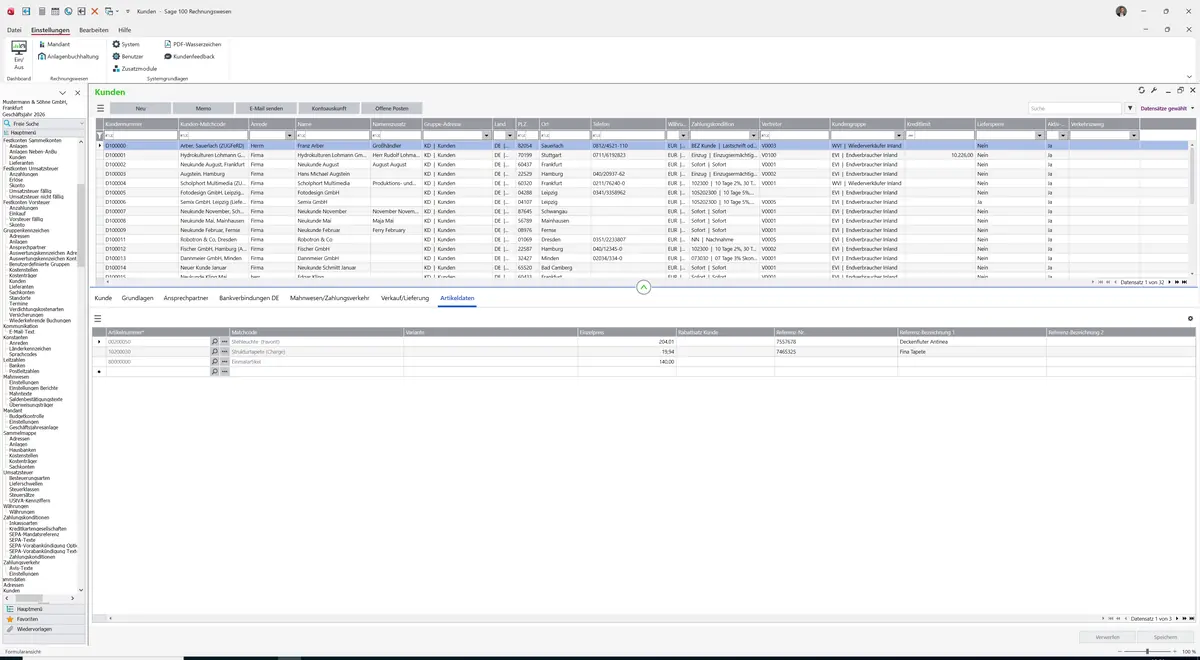Open Zahlungskondition filter dropdown

point(755,135)
